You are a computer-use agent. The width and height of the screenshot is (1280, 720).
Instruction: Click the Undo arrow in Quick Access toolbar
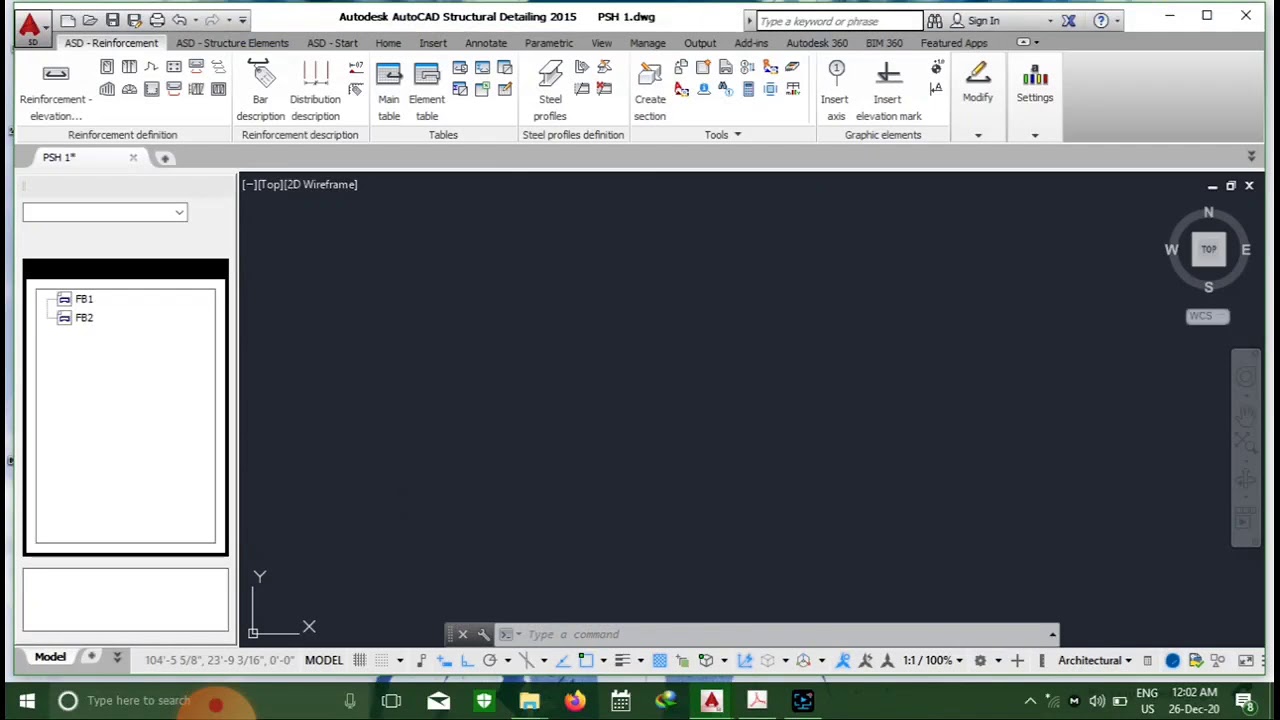tap(179, 20)
